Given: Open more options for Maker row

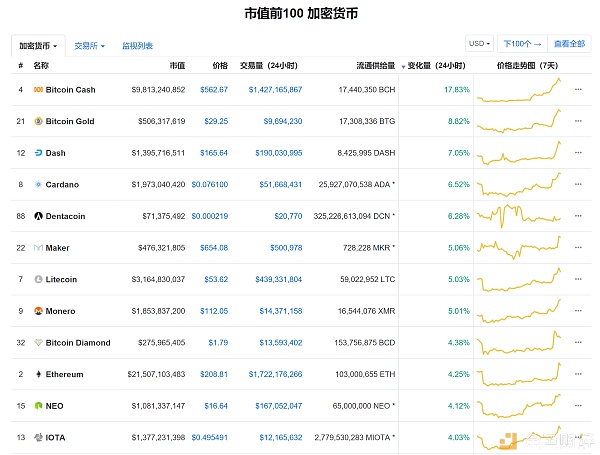Looking at the screenshot, I should coord(578,247).
